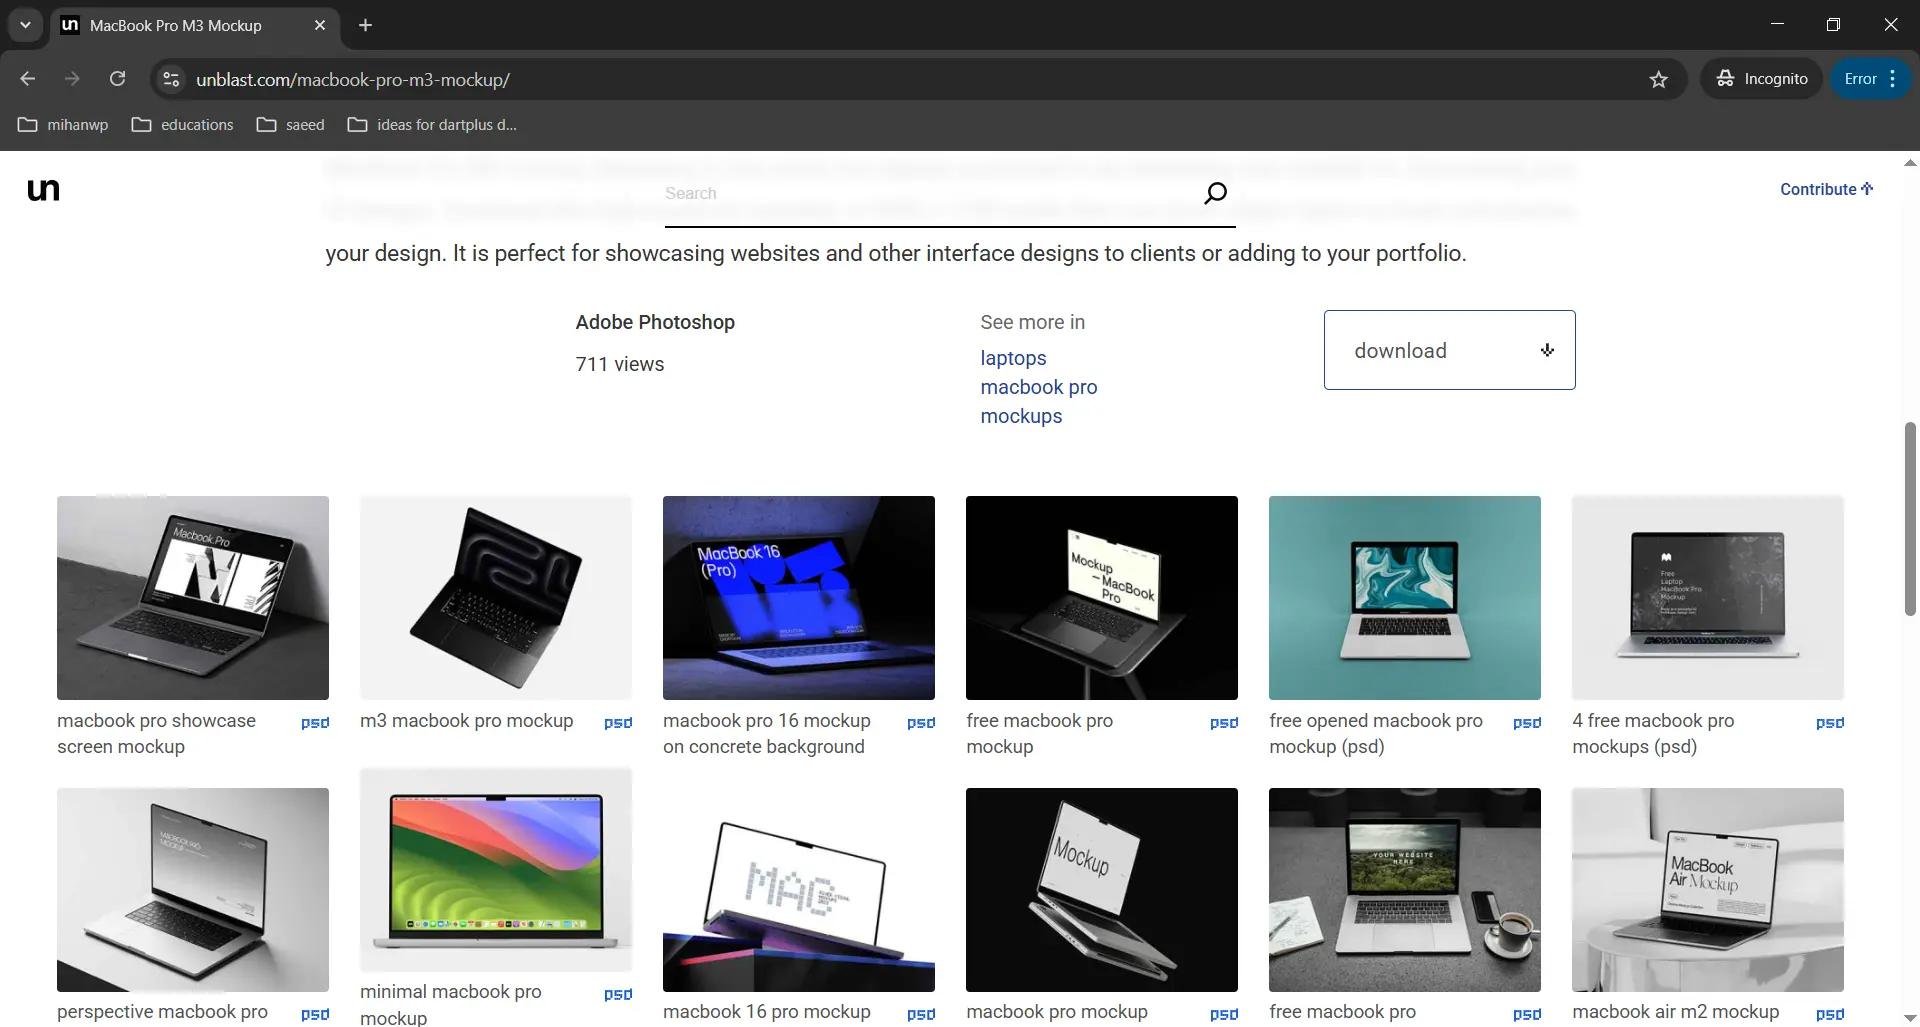Open the tab search chevron
Viewport: 1920px width, 1027px height.
(24, 25)
